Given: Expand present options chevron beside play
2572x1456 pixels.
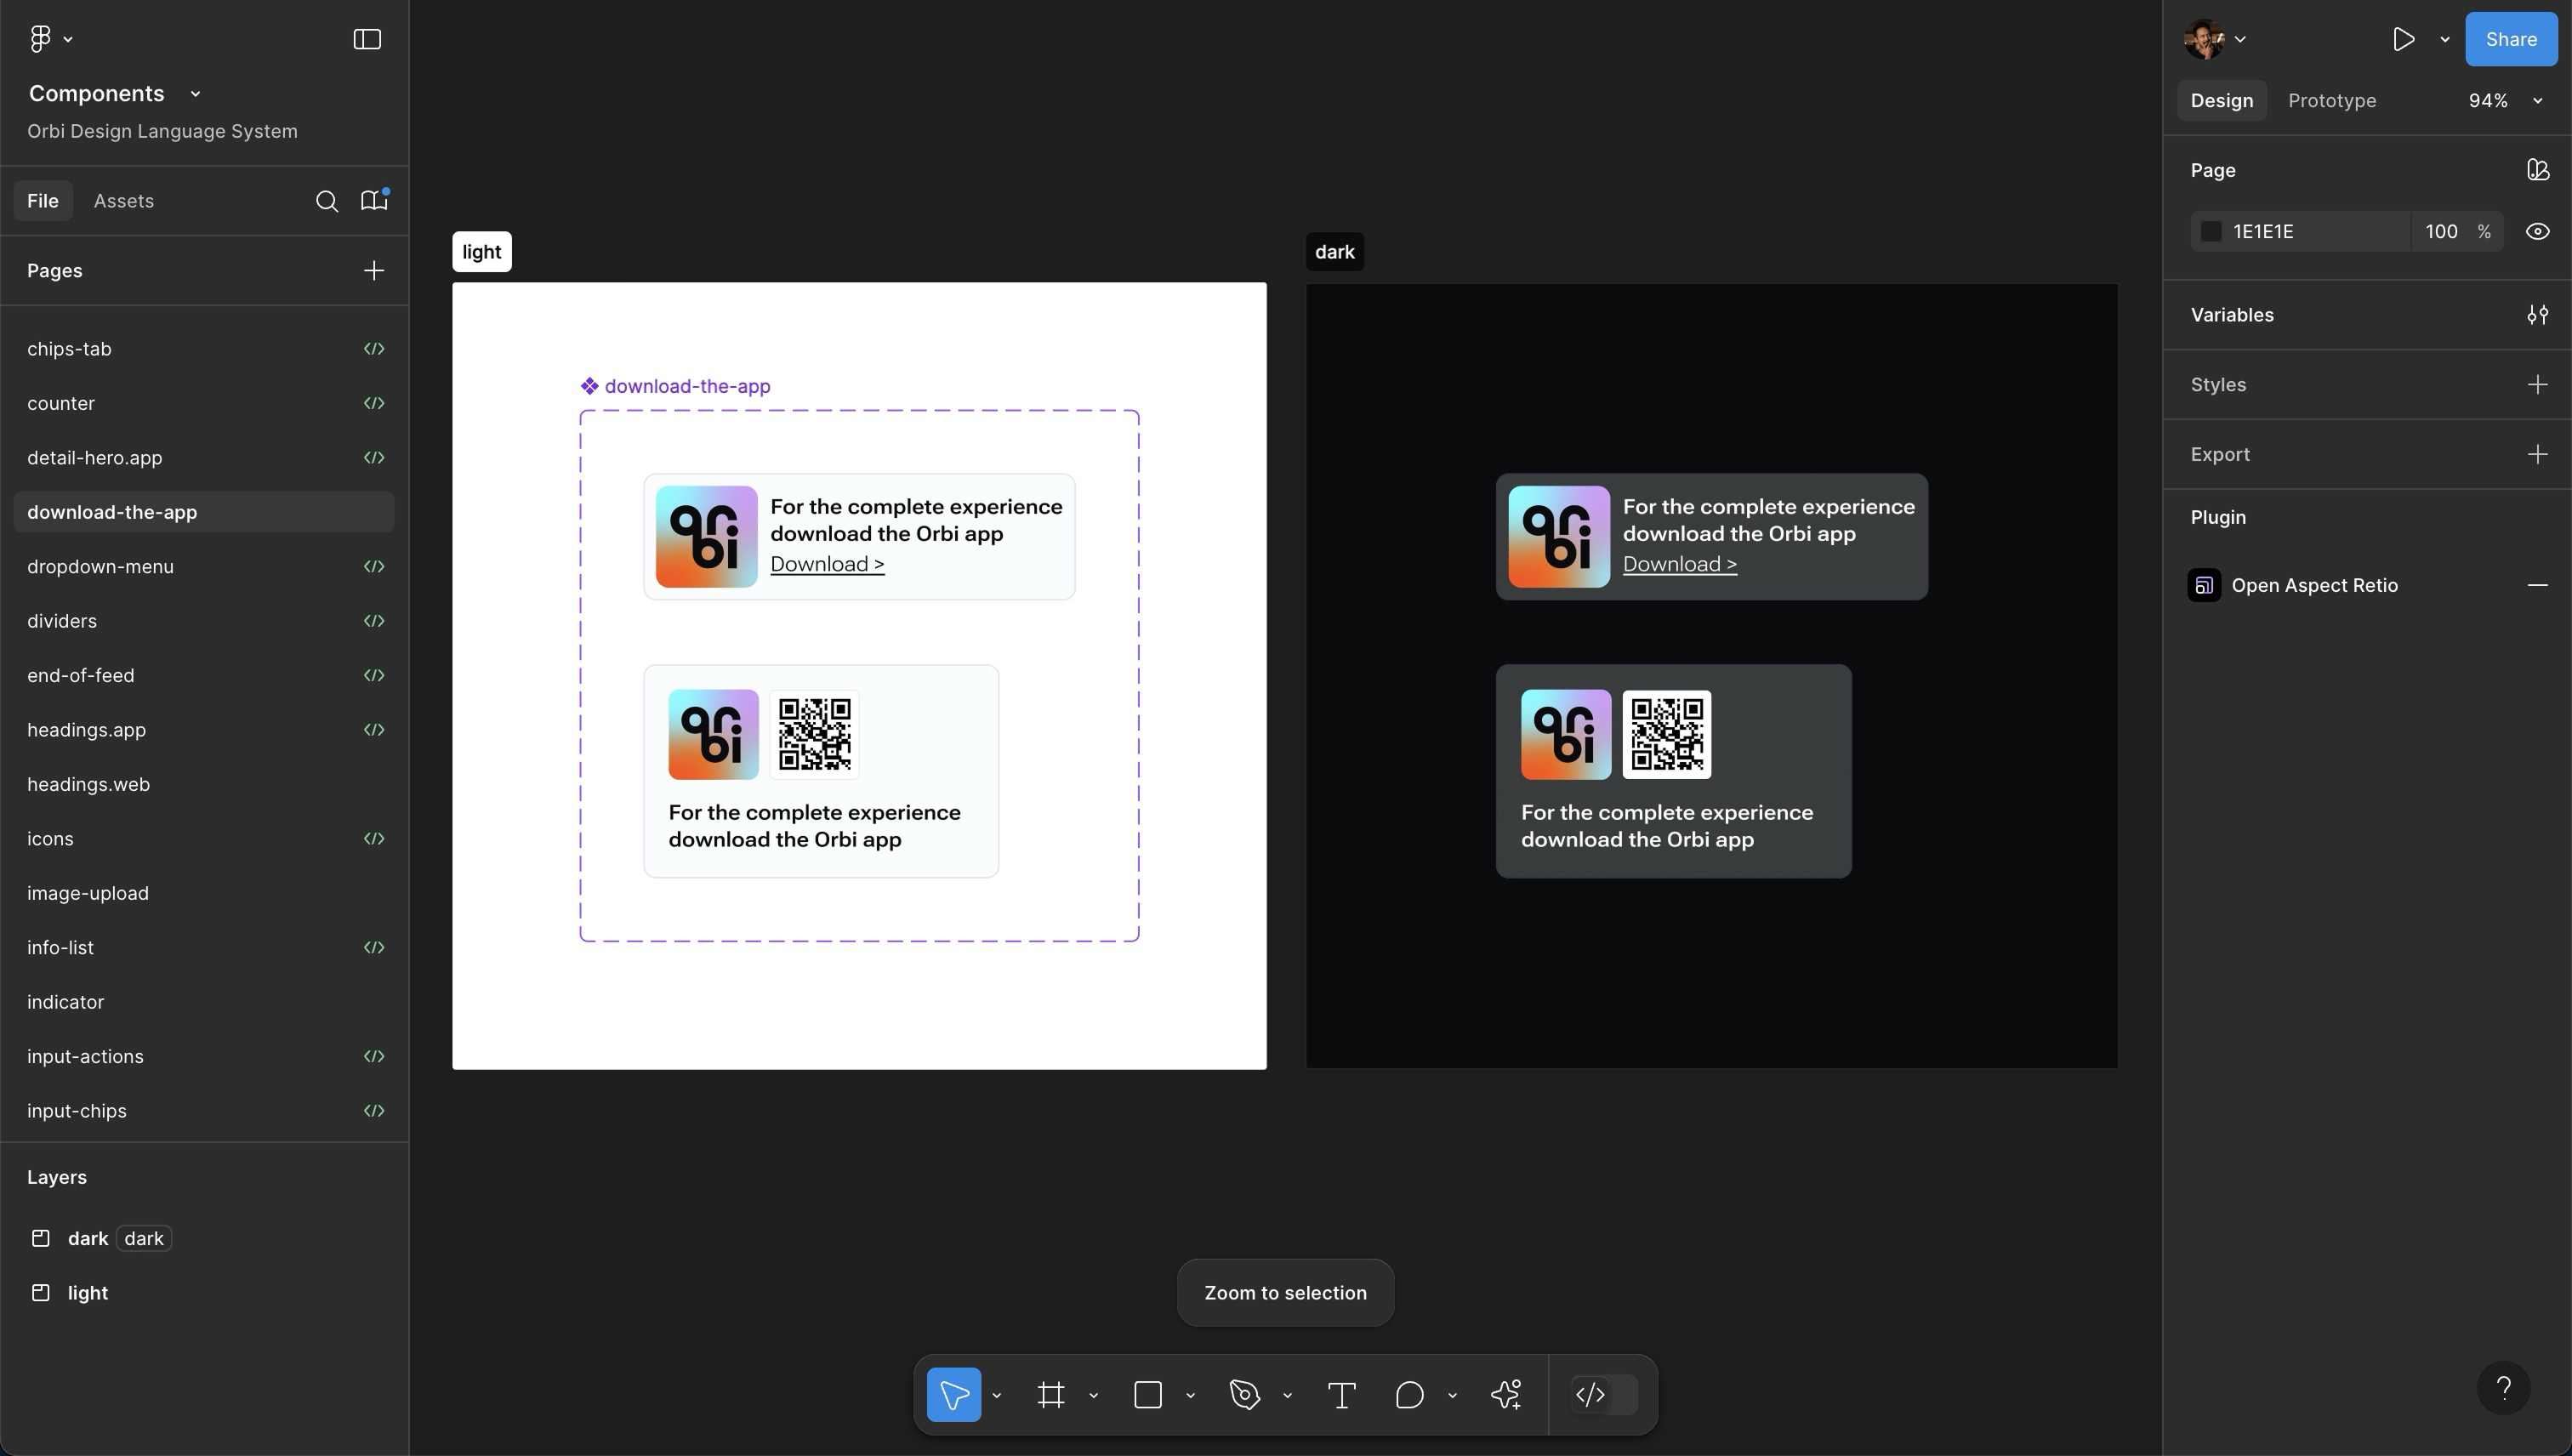Looking at the screenshot, I should coord(2445,39).
